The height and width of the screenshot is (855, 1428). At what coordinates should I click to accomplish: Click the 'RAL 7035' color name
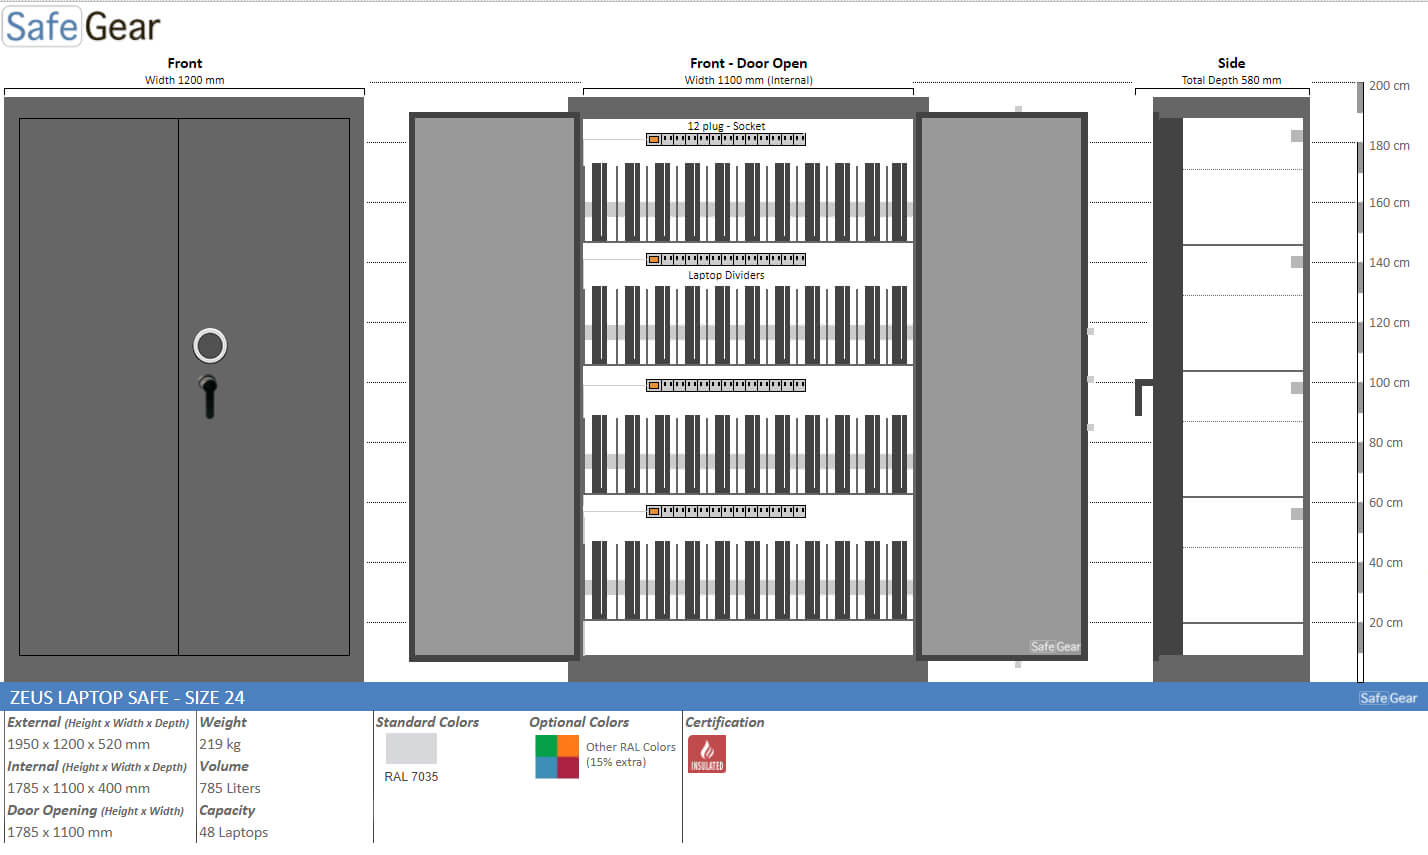point(411,776)
